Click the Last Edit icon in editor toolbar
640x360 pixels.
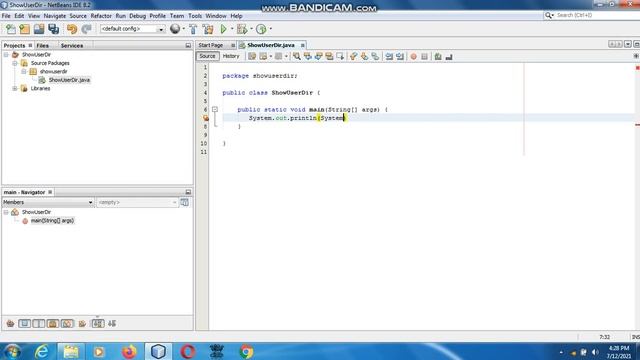tap(252, 57)
